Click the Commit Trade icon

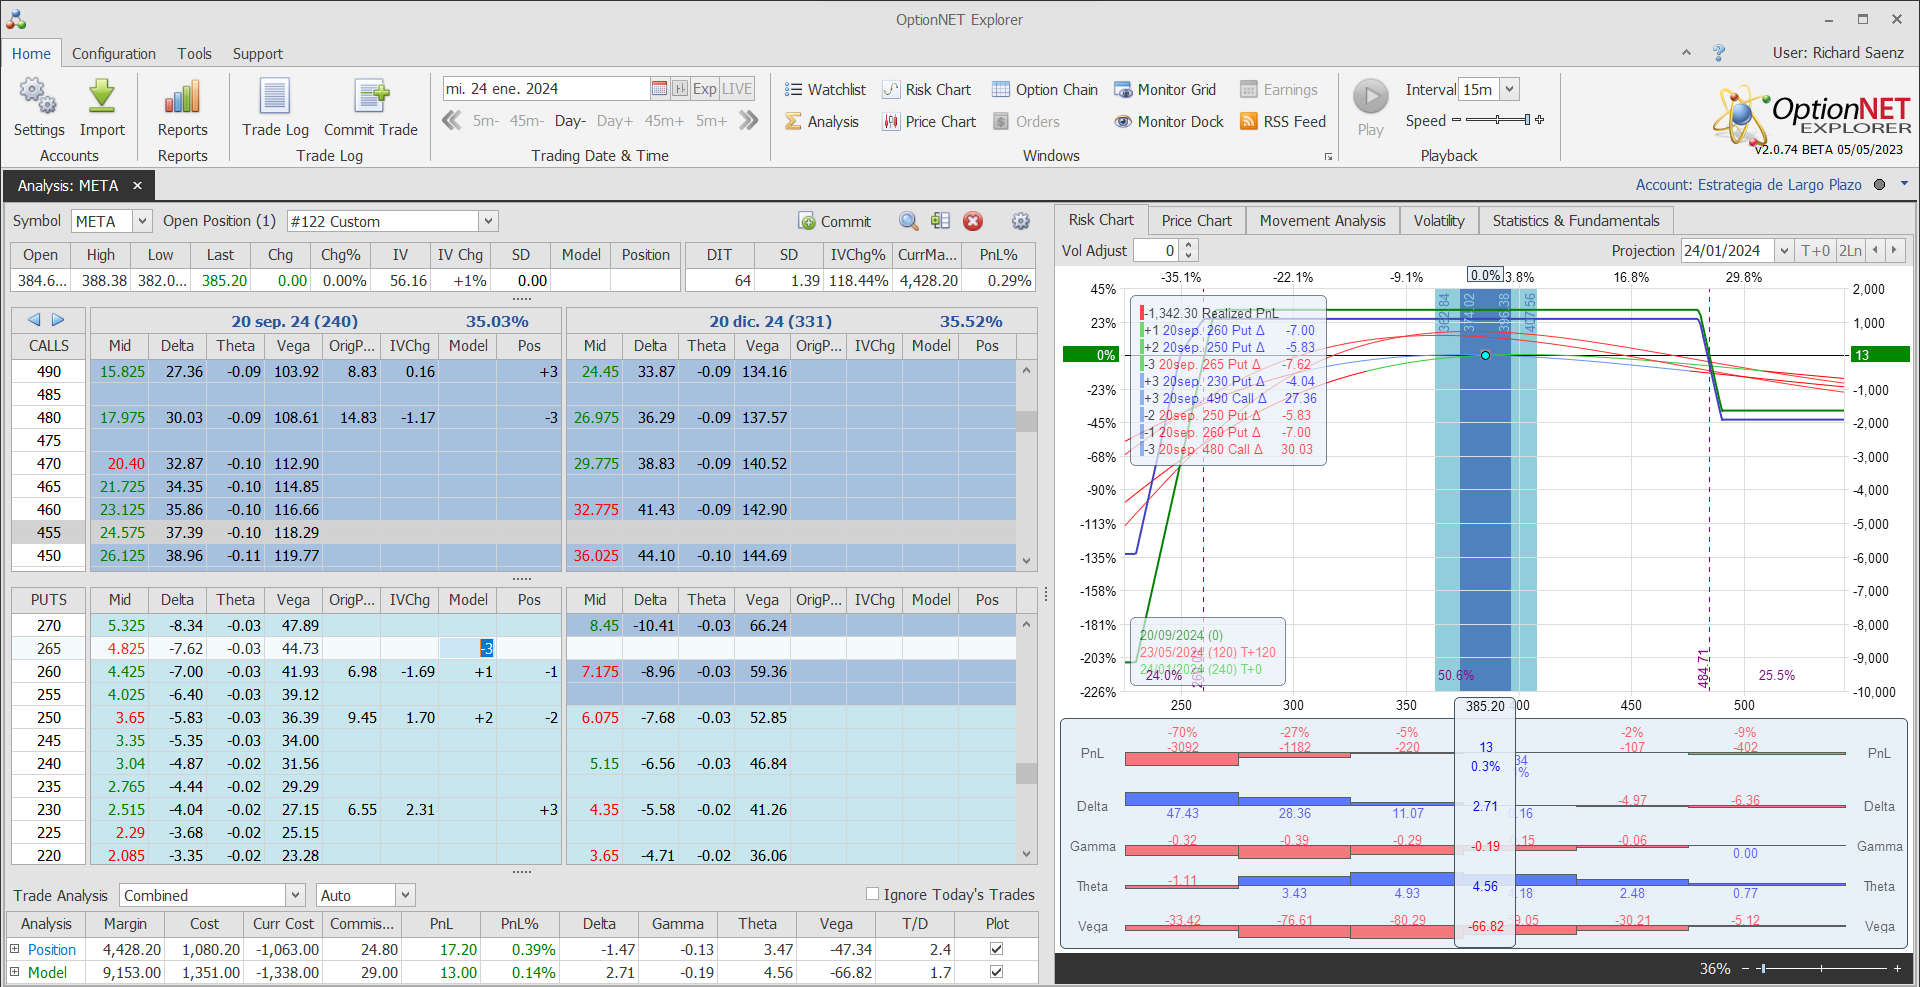pyautogui.click(x=371, y=108)
